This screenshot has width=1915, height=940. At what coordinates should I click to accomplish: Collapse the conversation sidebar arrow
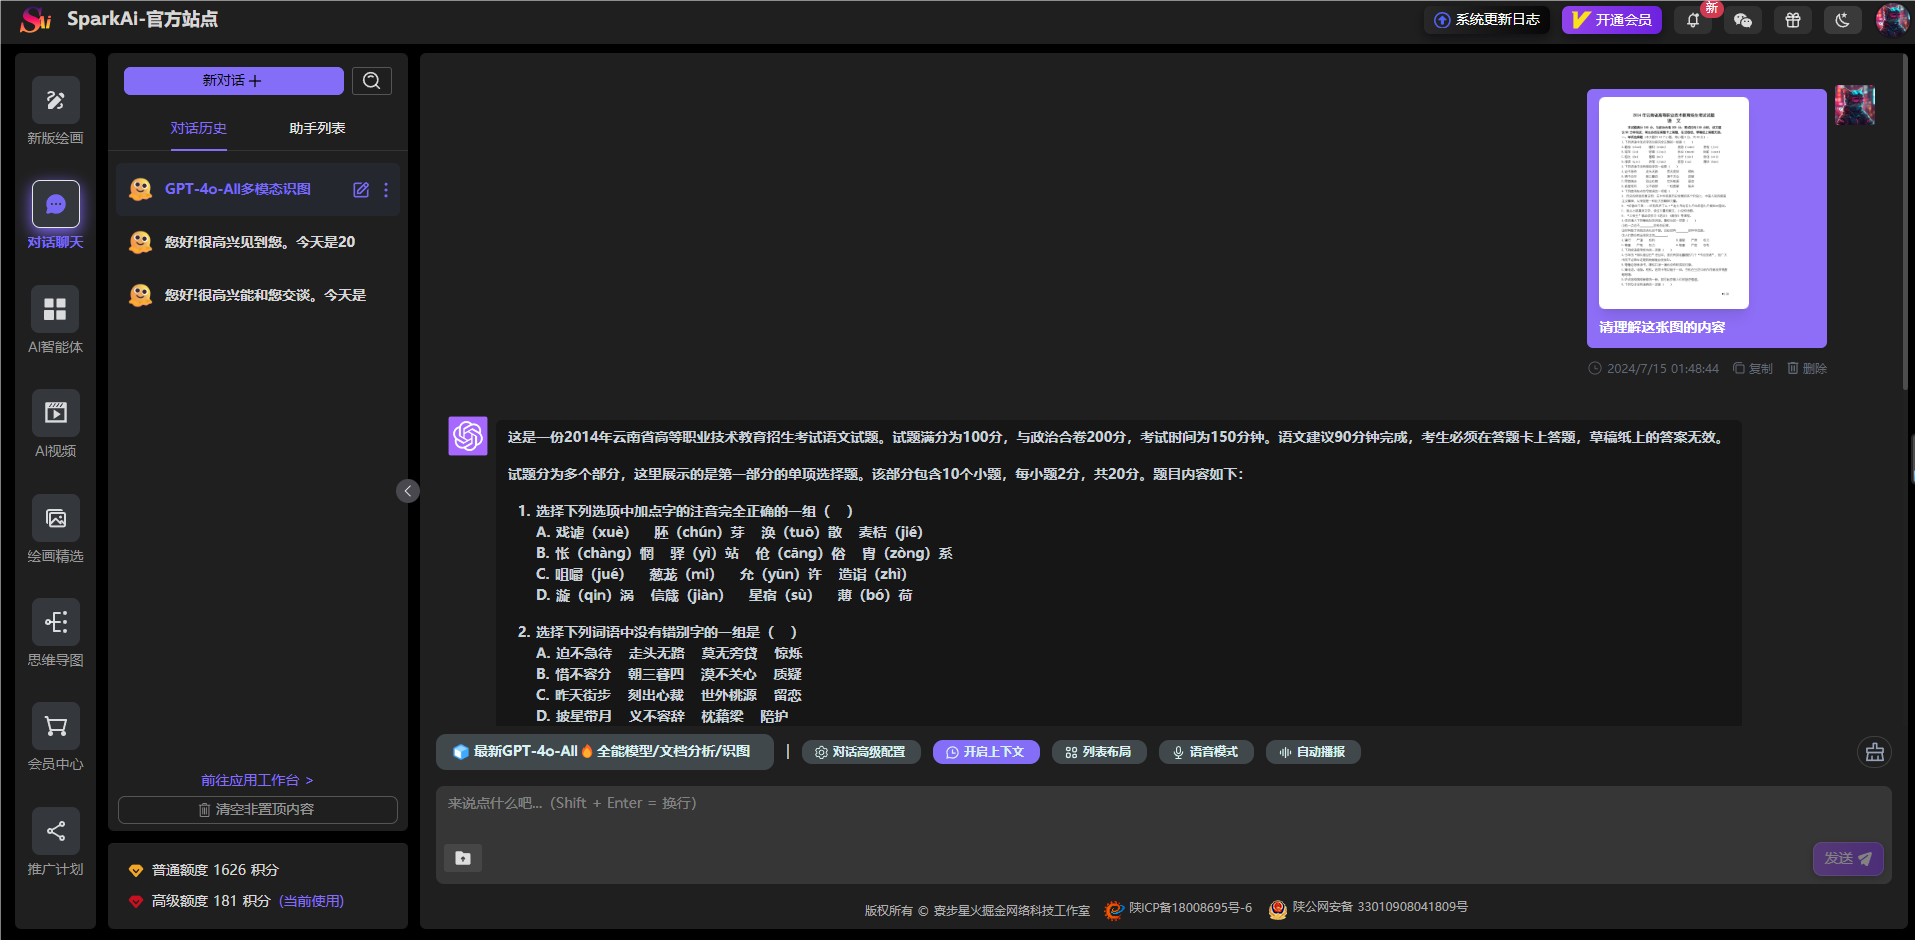(408, 491)
